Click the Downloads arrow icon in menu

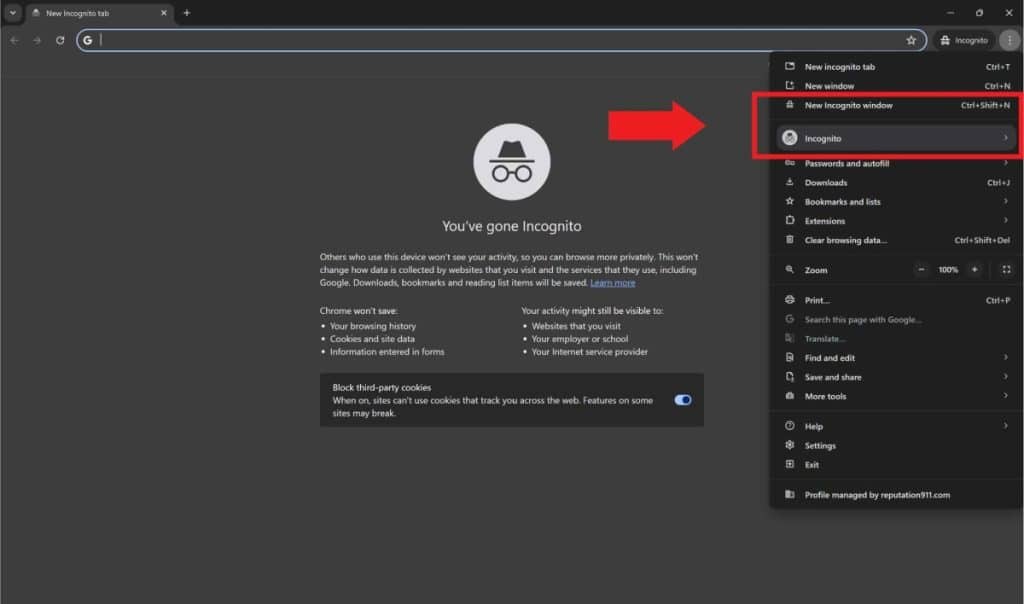(x=790, y=182)
